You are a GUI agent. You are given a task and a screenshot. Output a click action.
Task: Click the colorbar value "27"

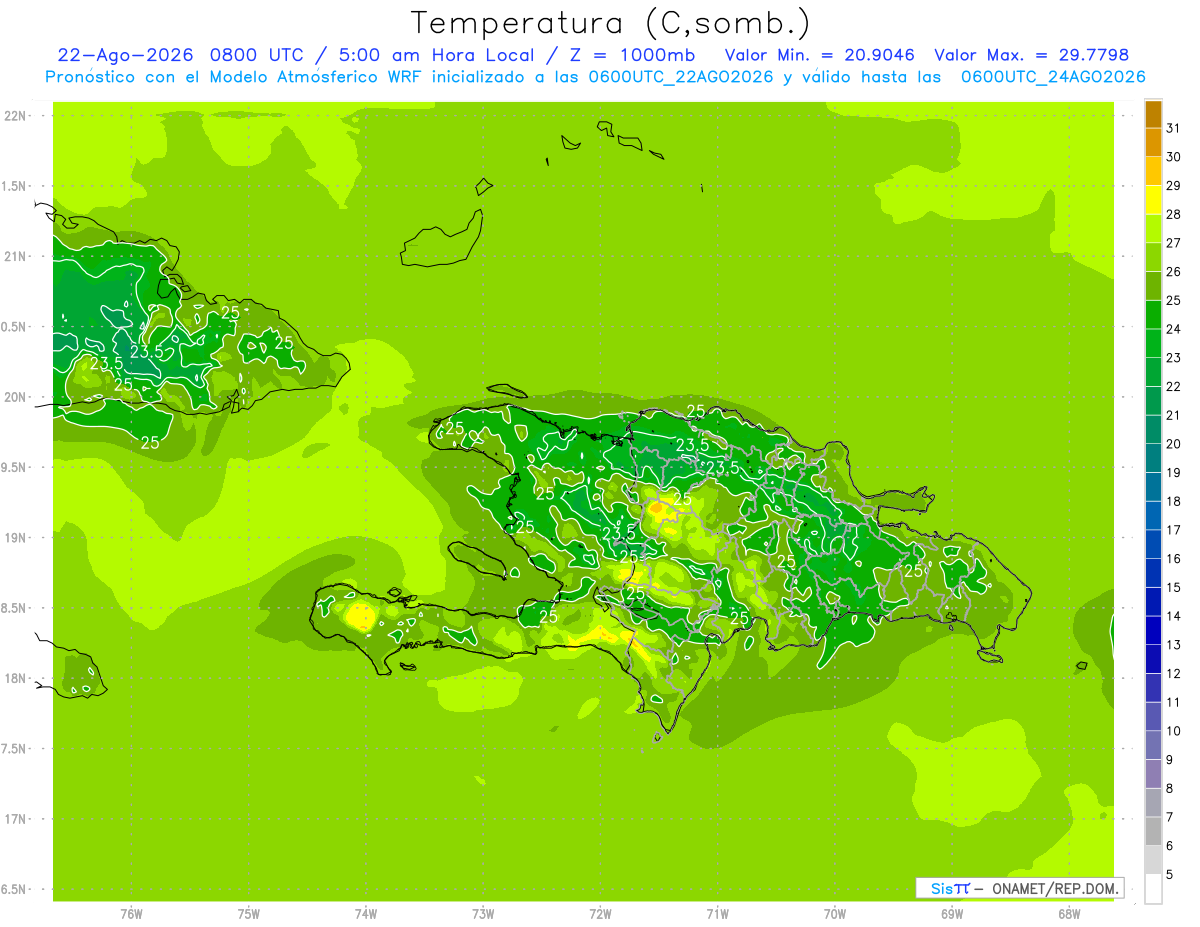[1173, 243]
